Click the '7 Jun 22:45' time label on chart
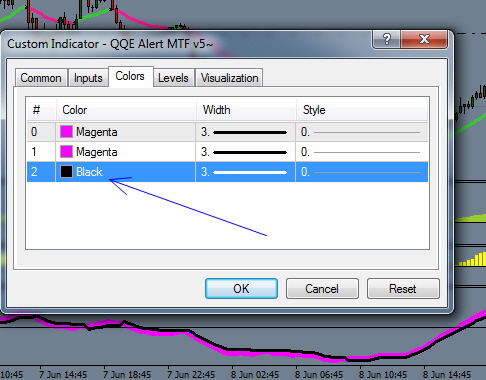The height and width of the screenshot is (380, 486). pyautogui.click(x=191, y=375)
